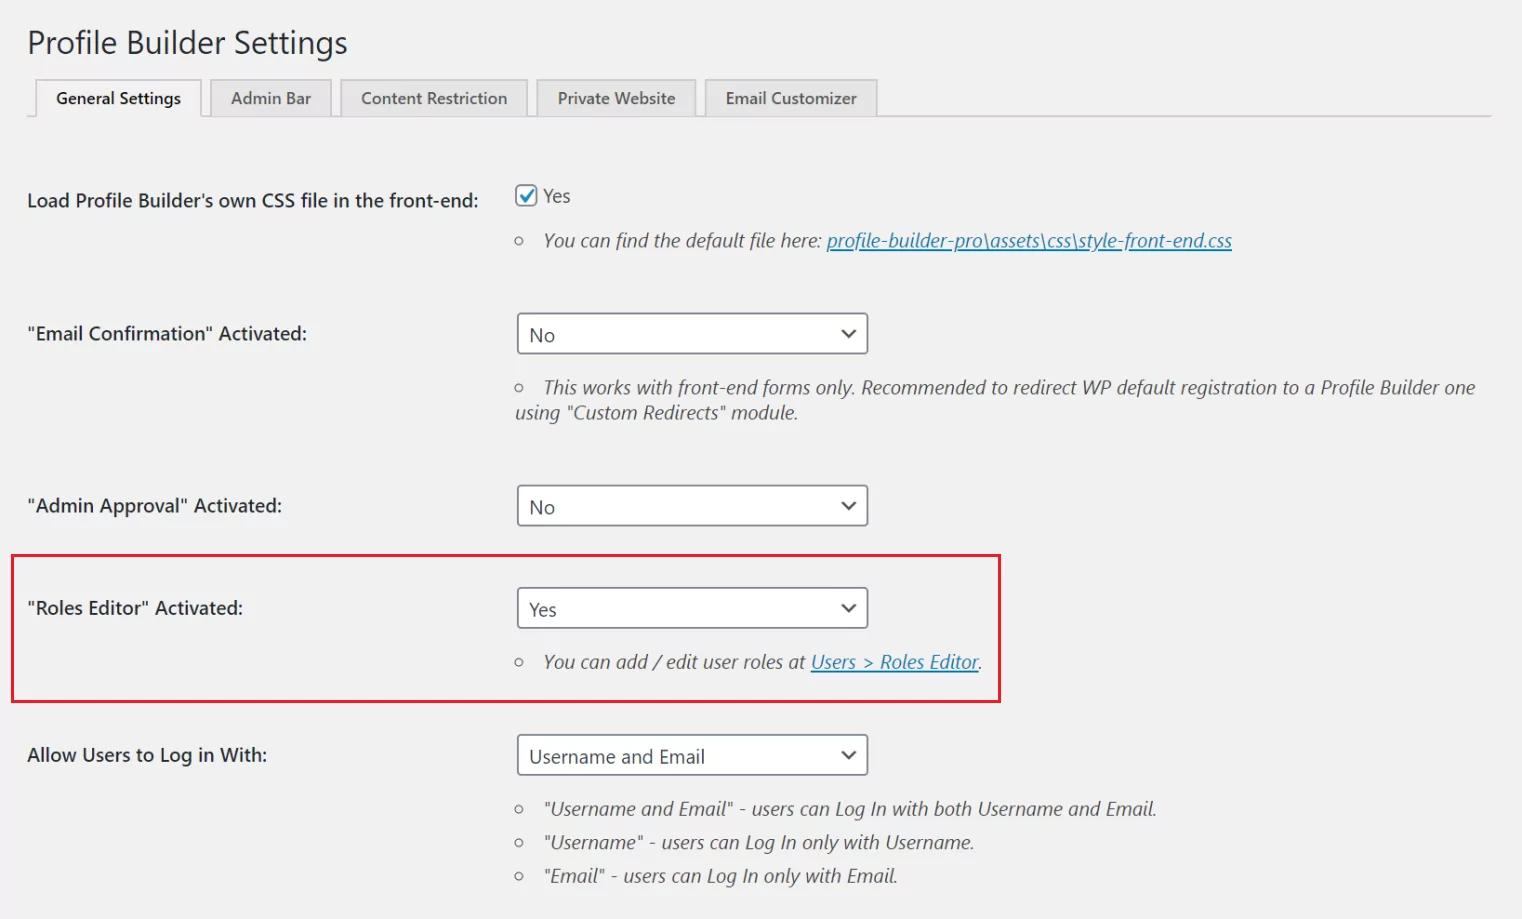Click the Allow Users to Log in With label

(147, 755)
